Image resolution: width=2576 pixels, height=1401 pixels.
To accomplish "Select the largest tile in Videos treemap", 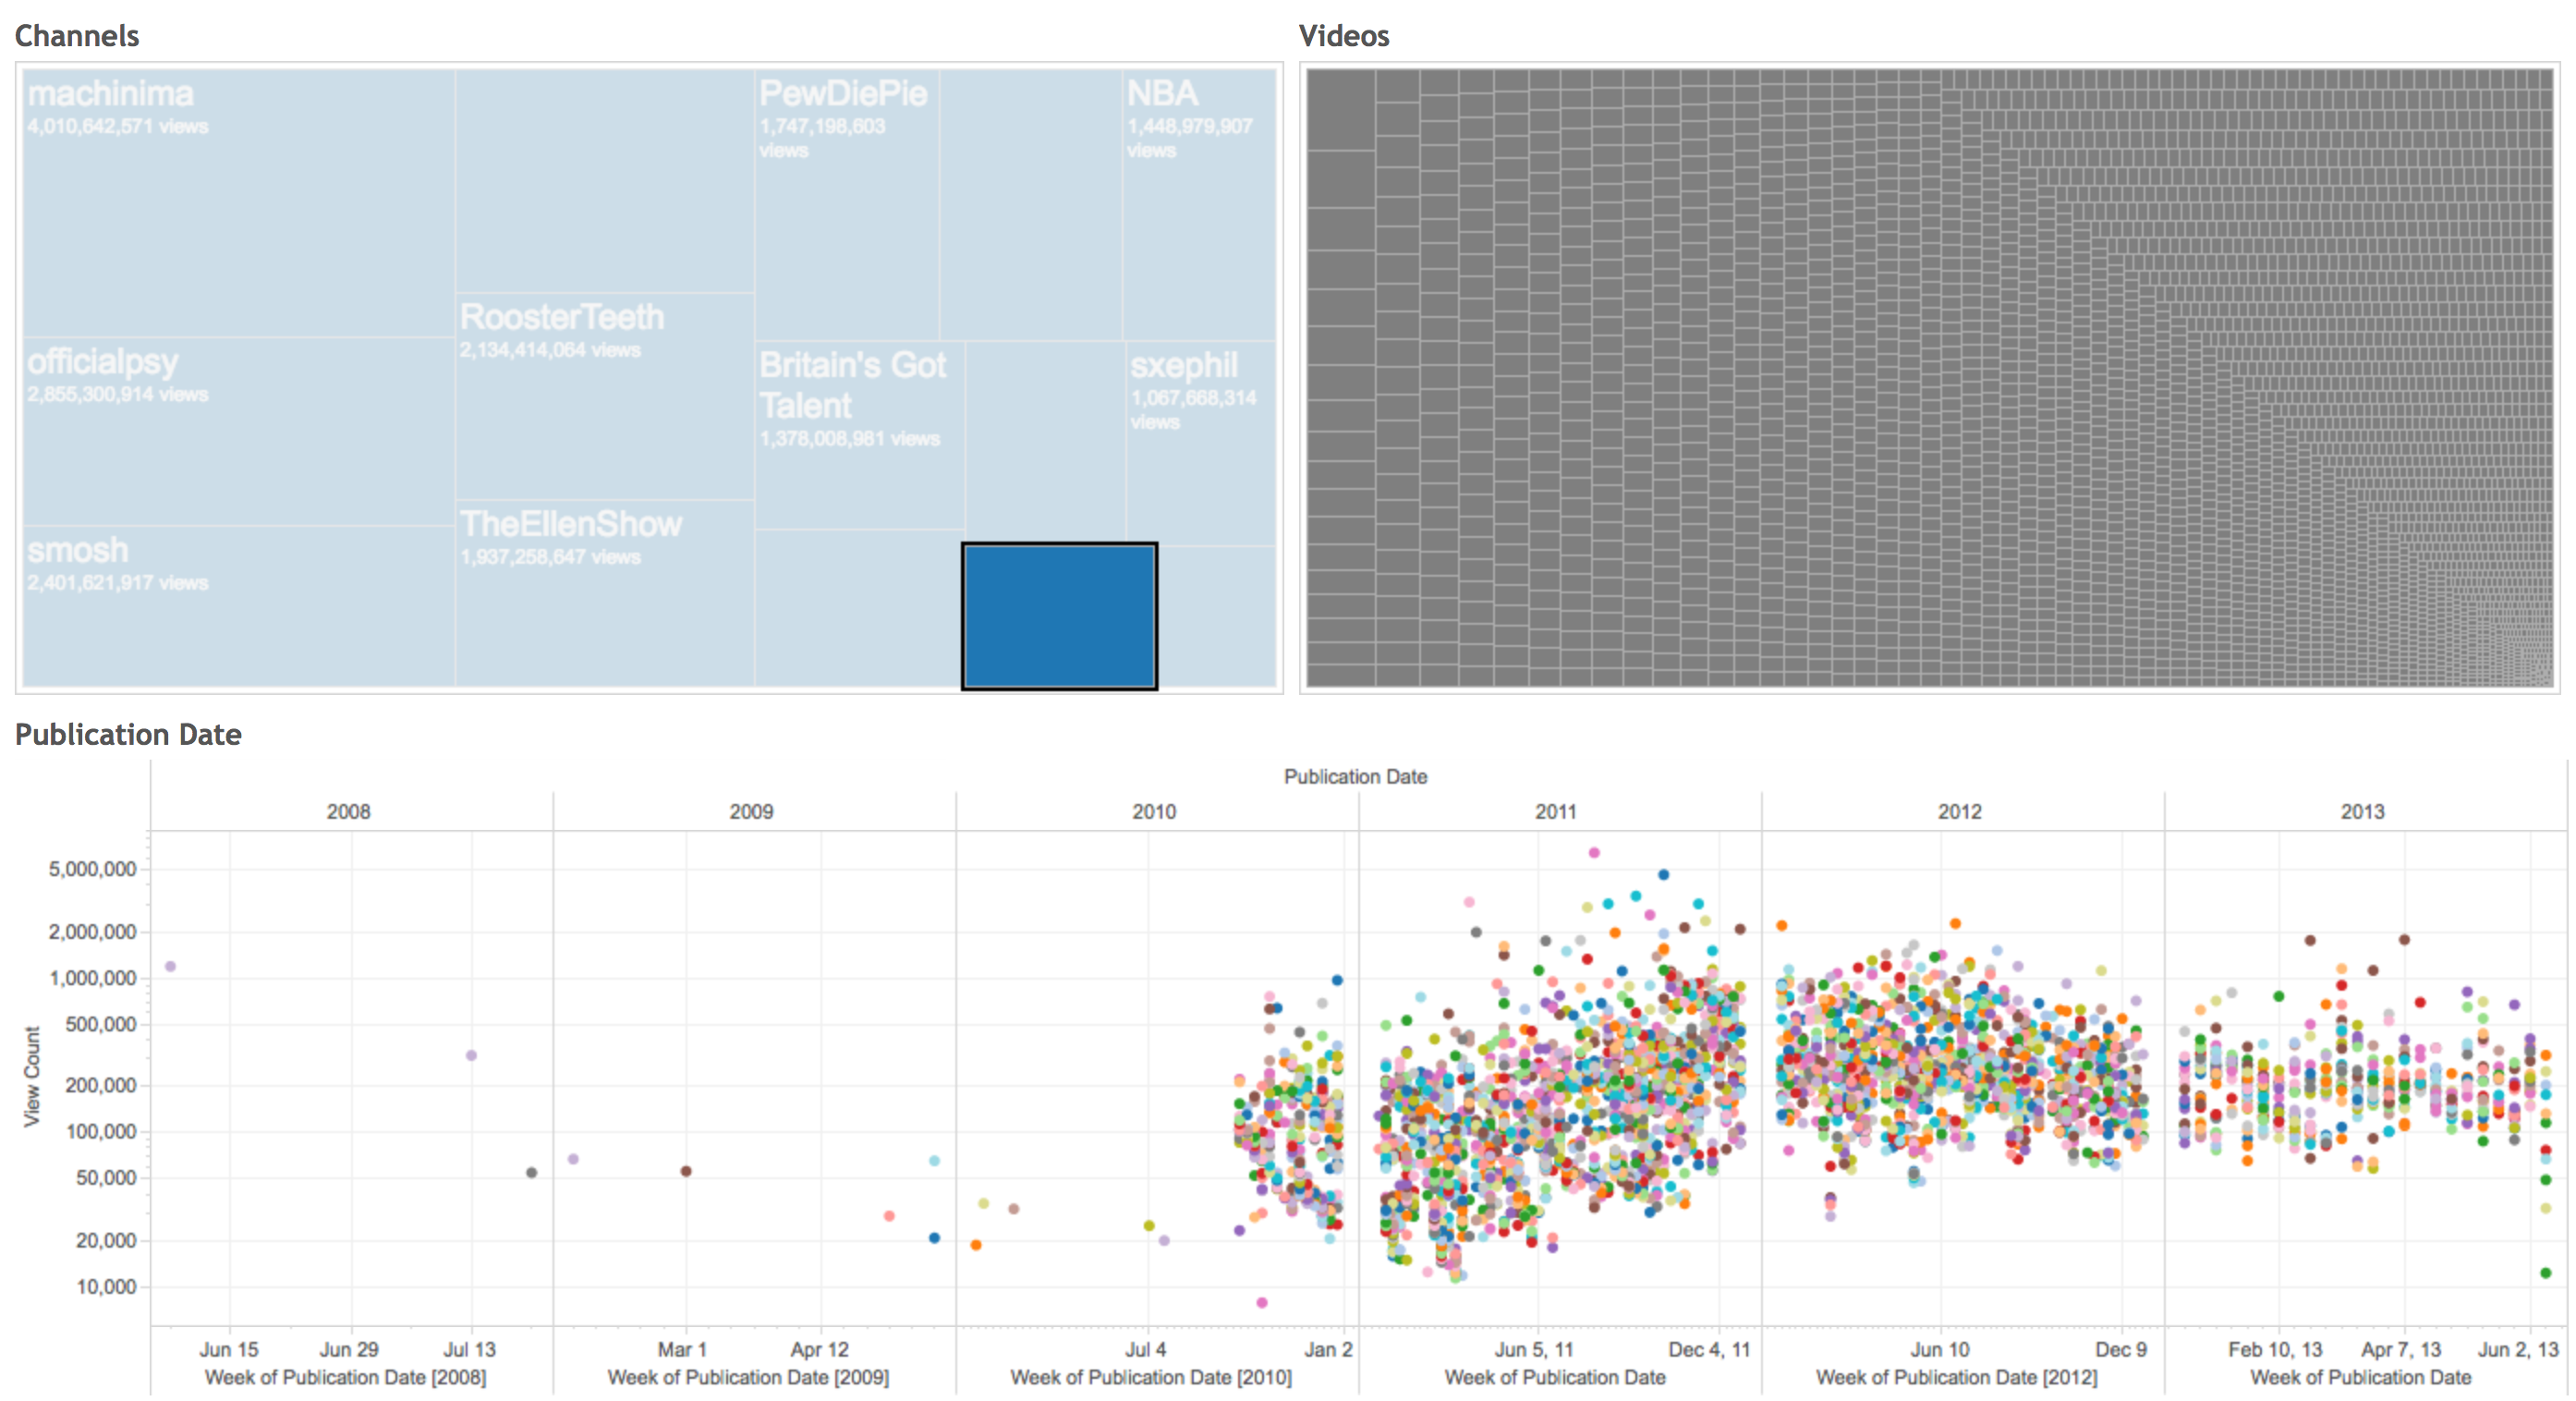I will coord(1340,109).
